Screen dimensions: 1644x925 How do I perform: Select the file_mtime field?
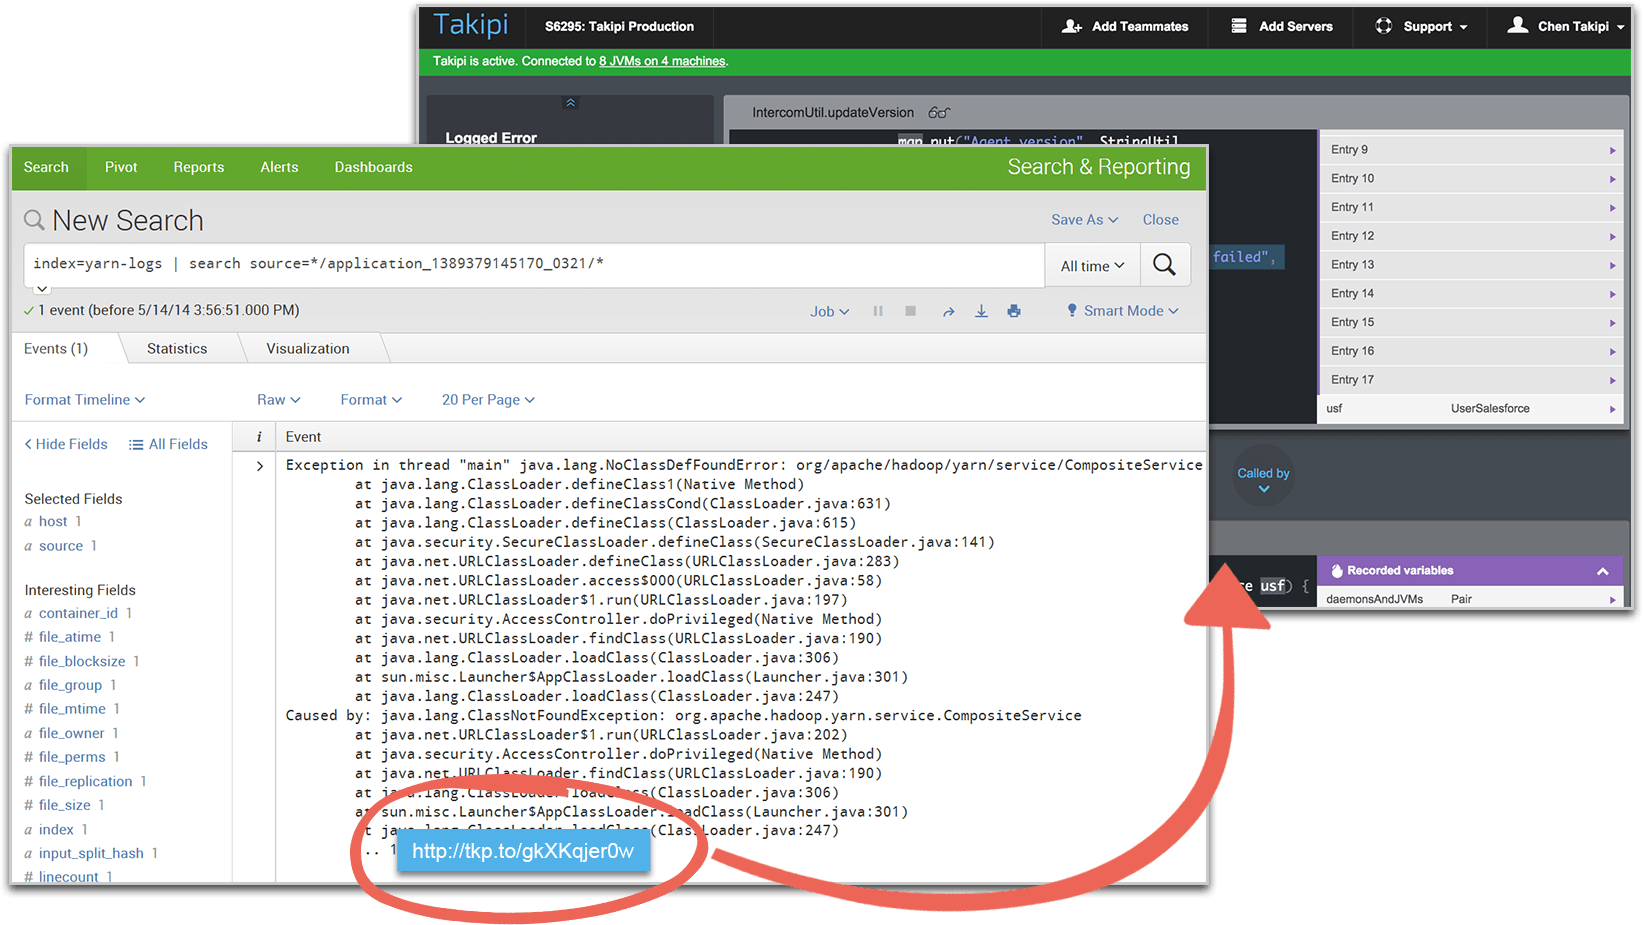pos(72,709)
